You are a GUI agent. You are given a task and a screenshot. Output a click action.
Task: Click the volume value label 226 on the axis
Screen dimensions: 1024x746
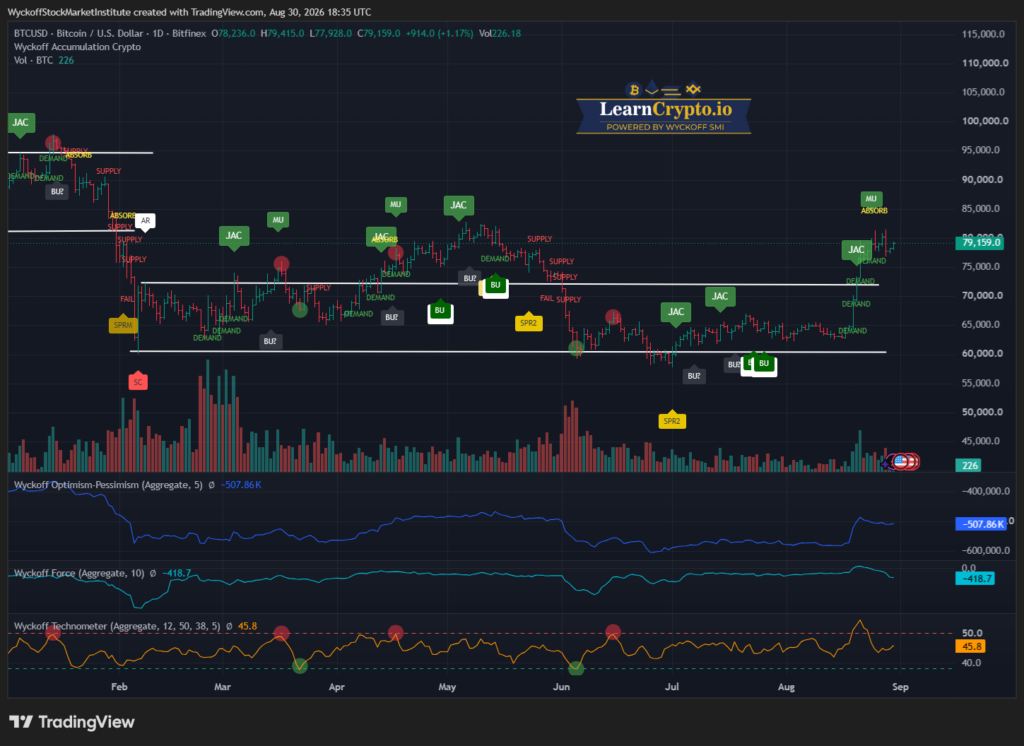pyautogui.click(x=970, y=465)
